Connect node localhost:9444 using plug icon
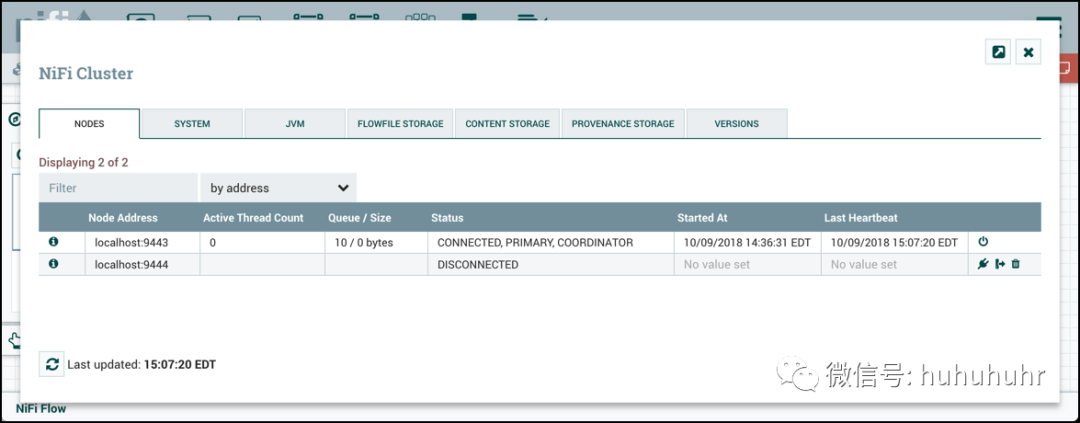Image resolution: width=1080 pixels, height=423 pixels. (x=983, y=264)
